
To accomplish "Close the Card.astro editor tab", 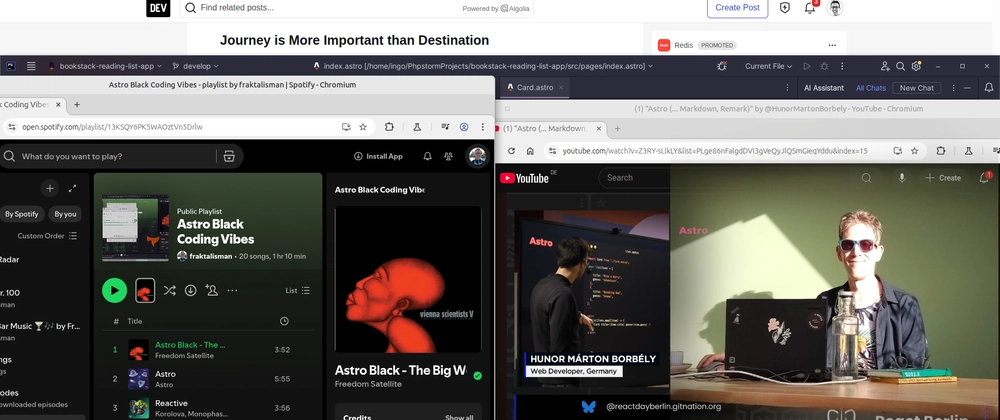I will [561, 87].
